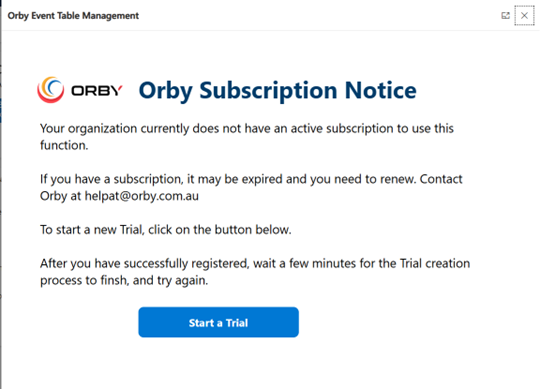Click the 'If you have a subscription' sentence

[x=251, y=187]
